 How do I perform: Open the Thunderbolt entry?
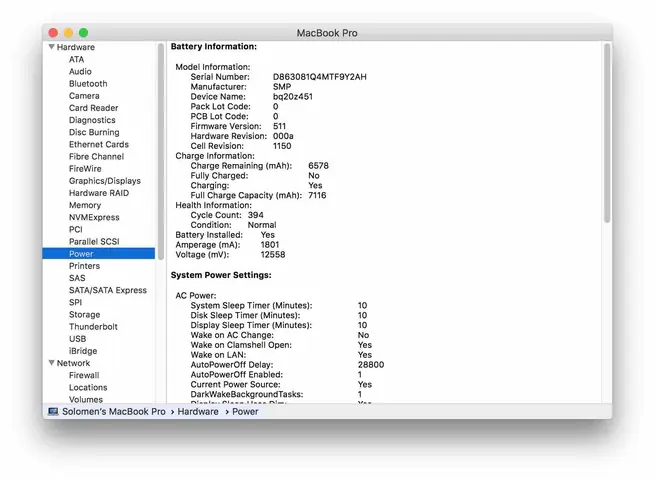point(93,326)
